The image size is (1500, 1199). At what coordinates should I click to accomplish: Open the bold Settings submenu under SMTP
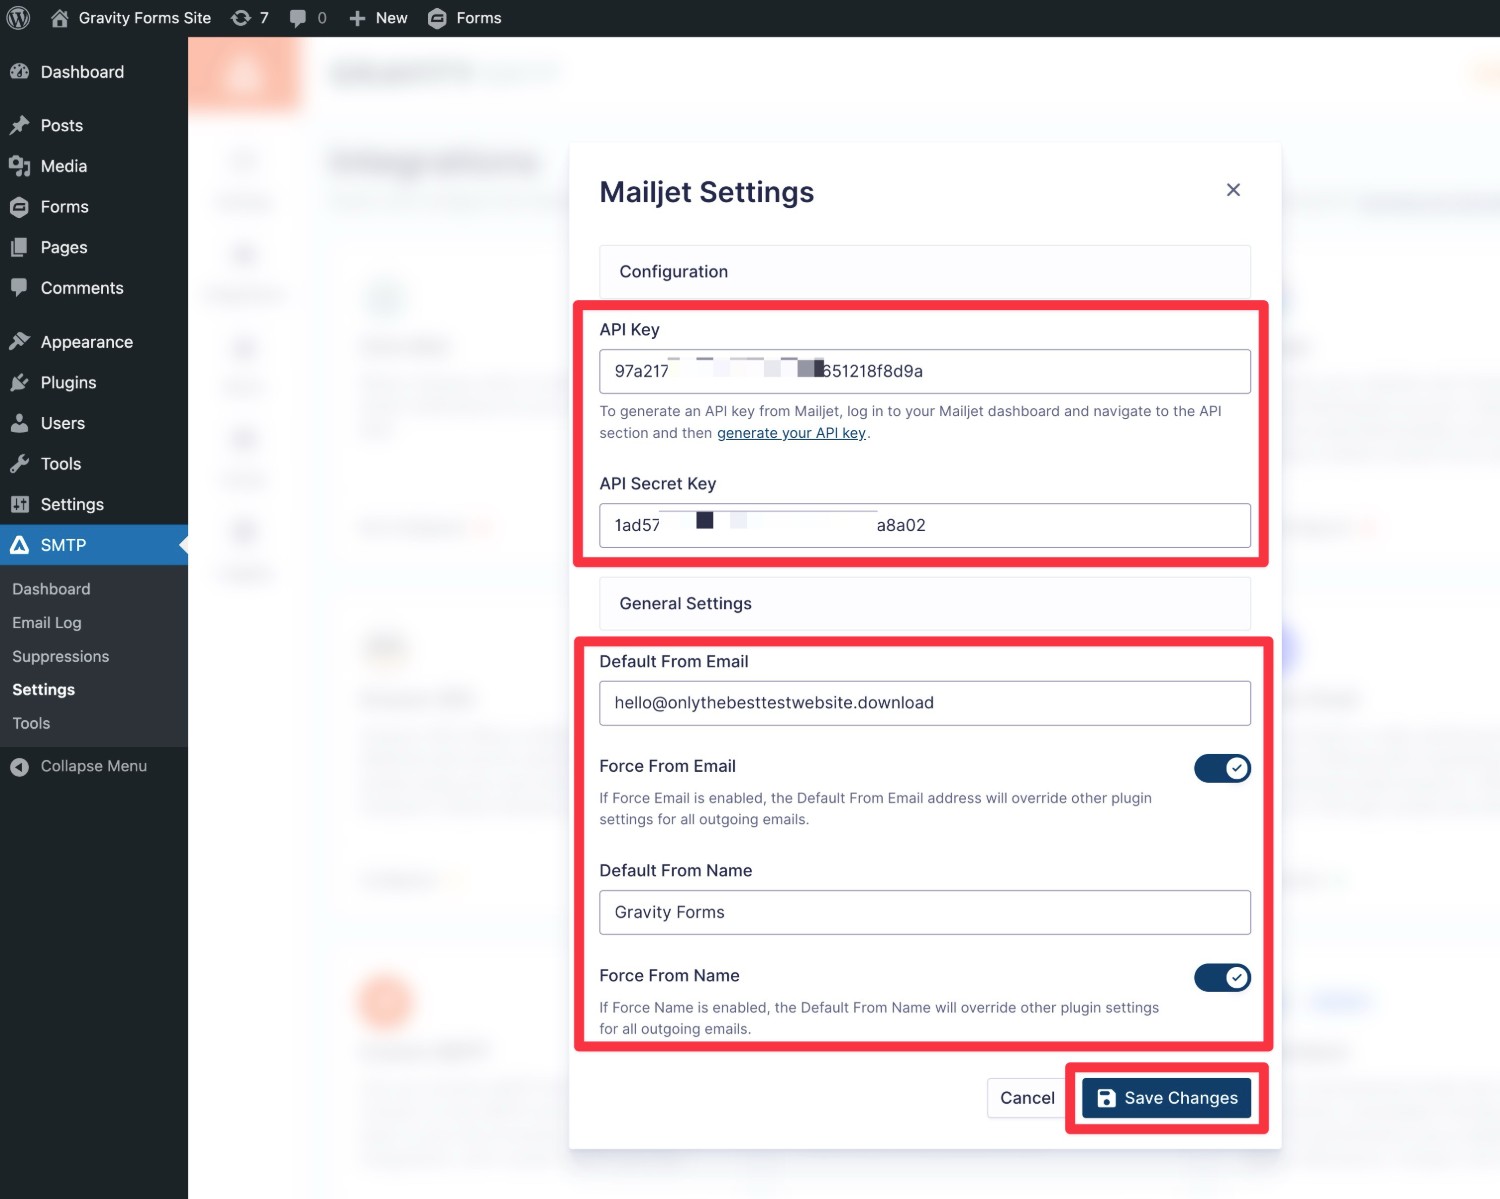[44, 690]
